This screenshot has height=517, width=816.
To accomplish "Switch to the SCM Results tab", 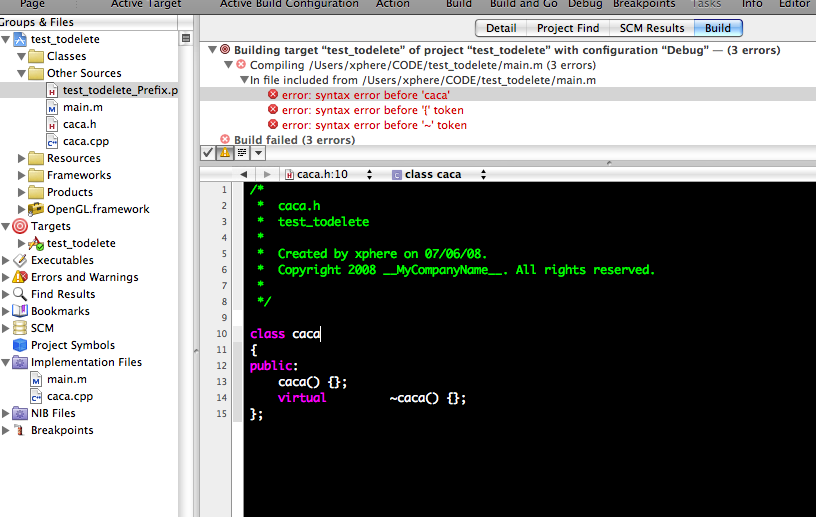I will (x=652, y=28).
